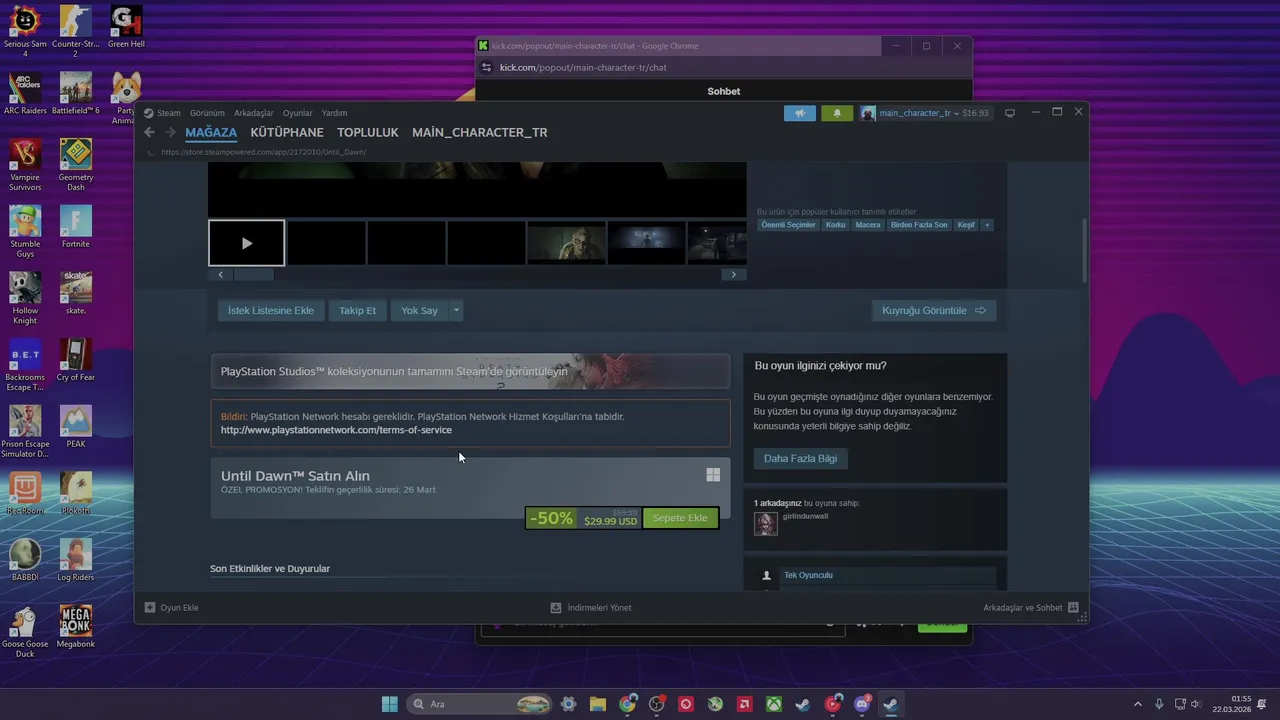Open the Arkadaşlar menu

click(254, 113)
